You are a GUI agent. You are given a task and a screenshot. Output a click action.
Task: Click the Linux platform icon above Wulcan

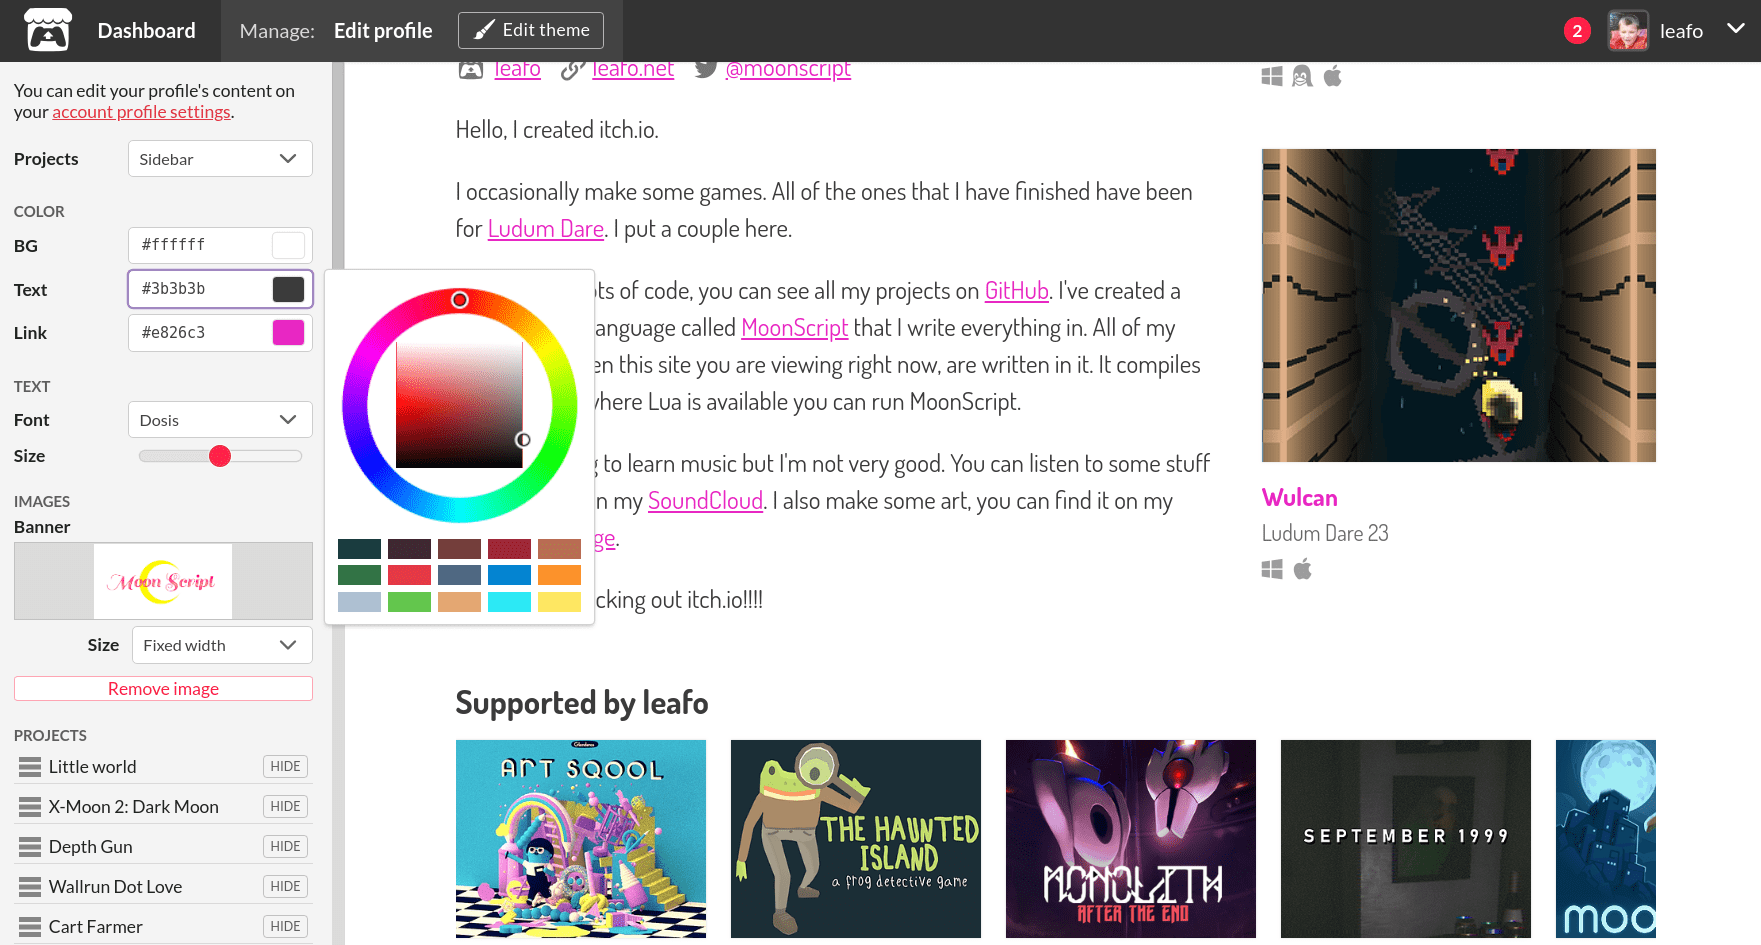pos(1302,76)
